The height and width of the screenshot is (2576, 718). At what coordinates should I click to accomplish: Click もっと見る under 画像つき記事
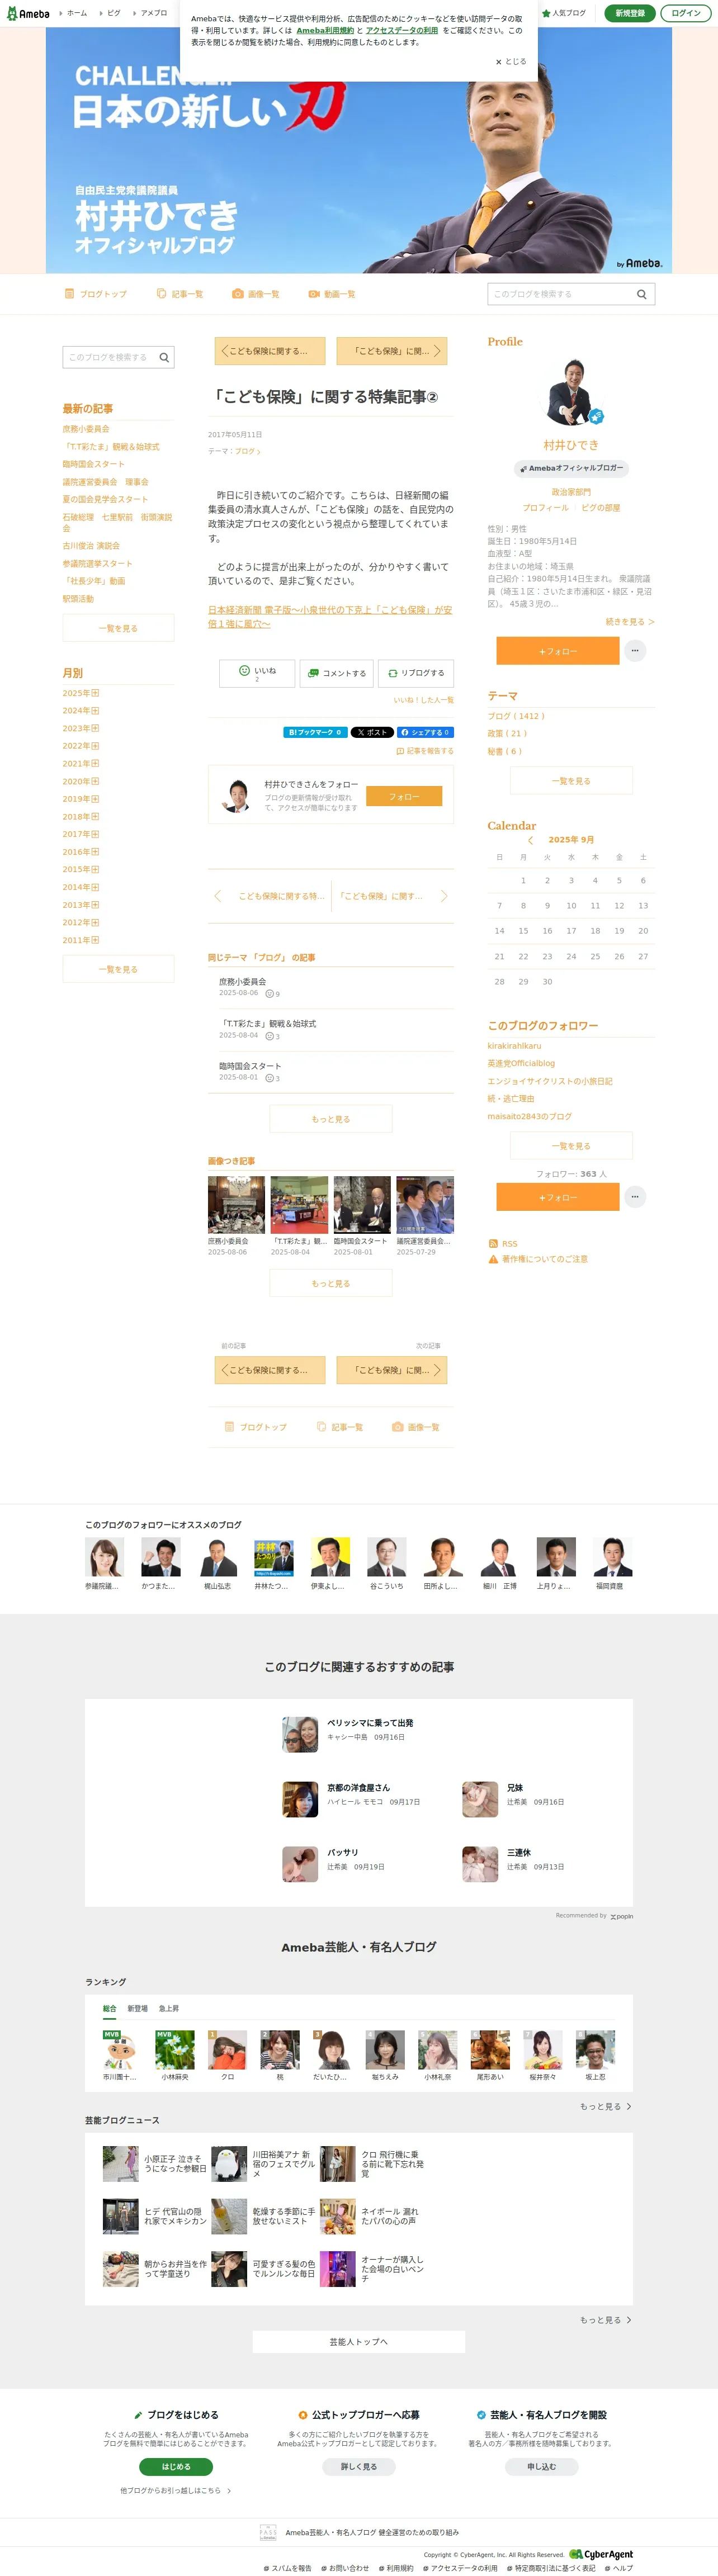[x=331, y=1283]
